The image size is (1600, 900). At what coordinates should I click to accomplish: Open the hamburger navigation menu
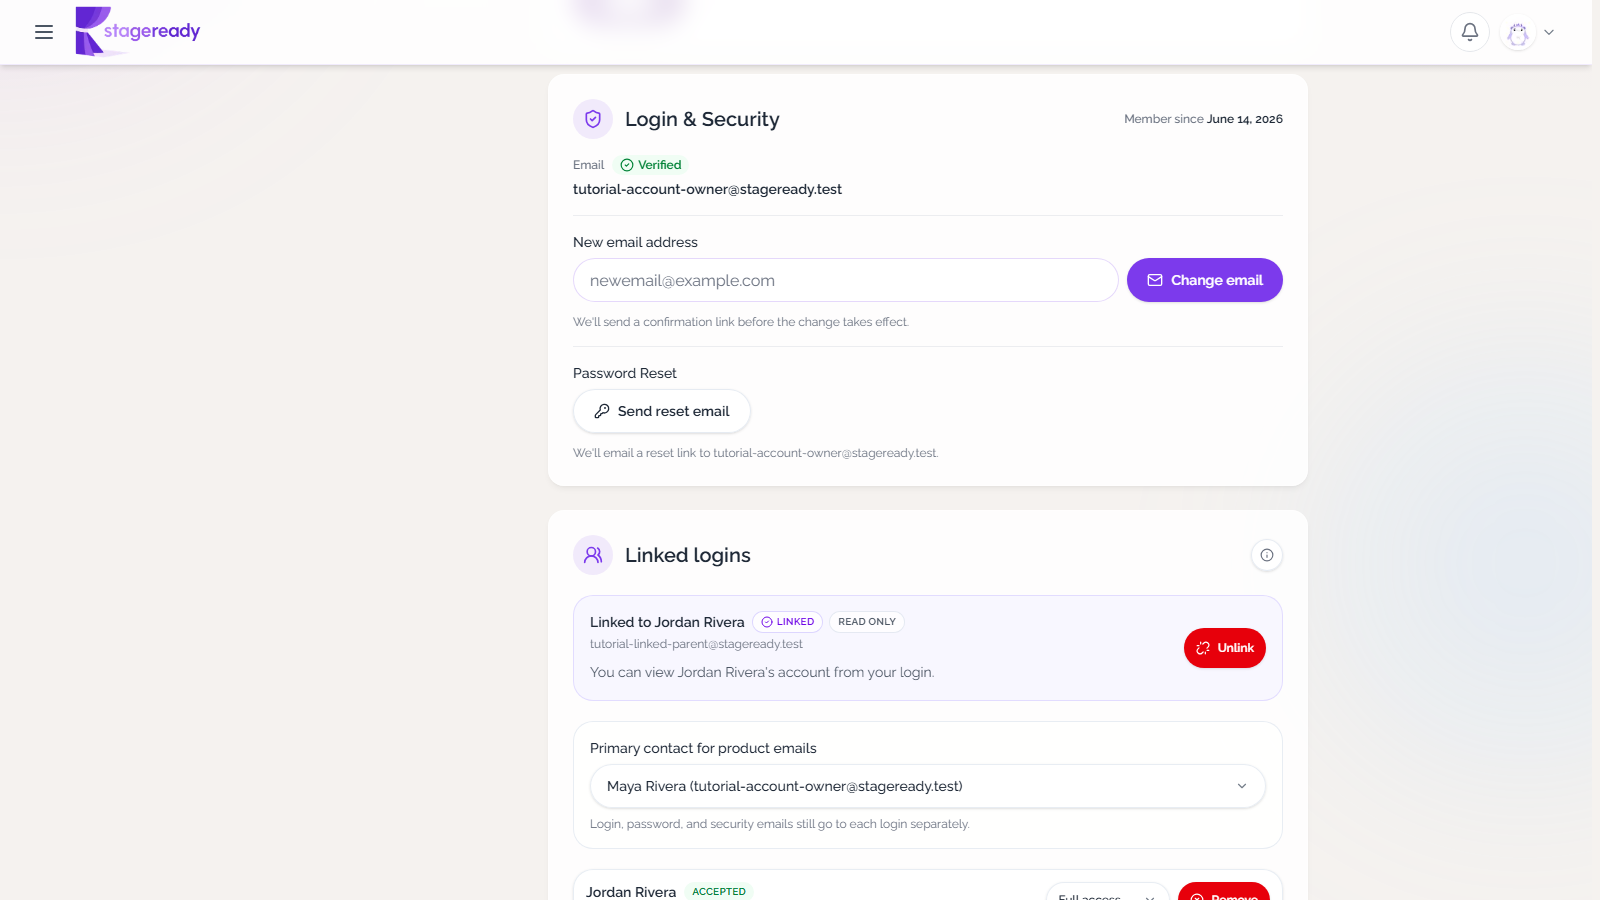[x=44, y=32]
